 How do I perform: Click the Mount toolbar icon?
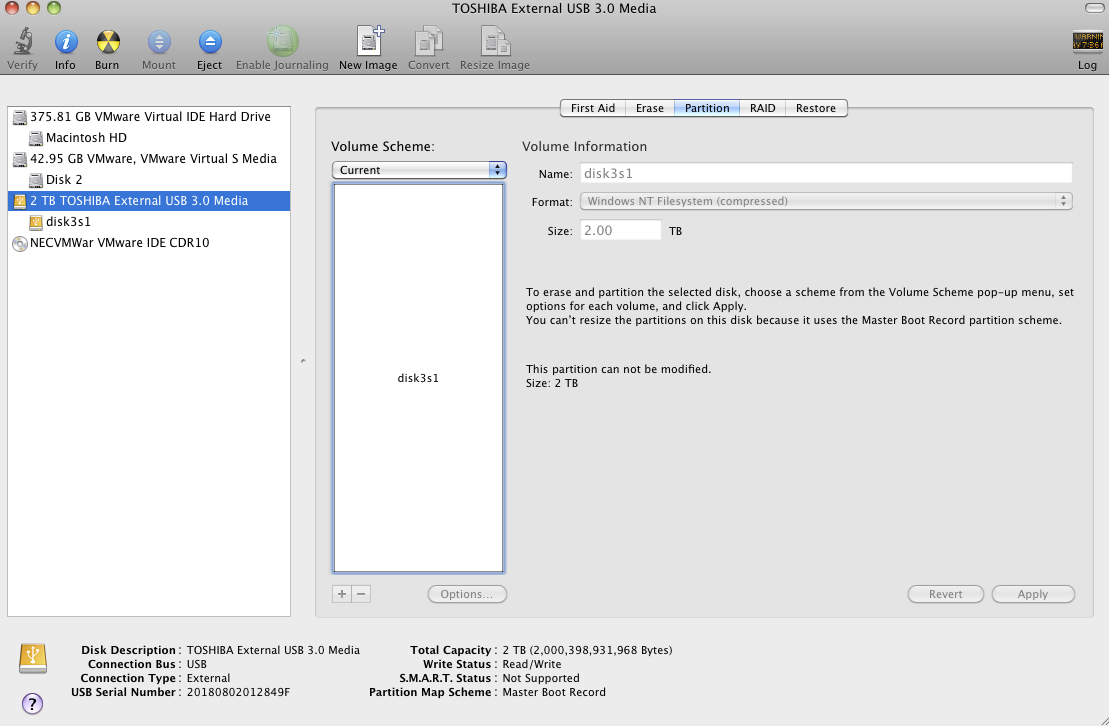[x=159, y=42]
